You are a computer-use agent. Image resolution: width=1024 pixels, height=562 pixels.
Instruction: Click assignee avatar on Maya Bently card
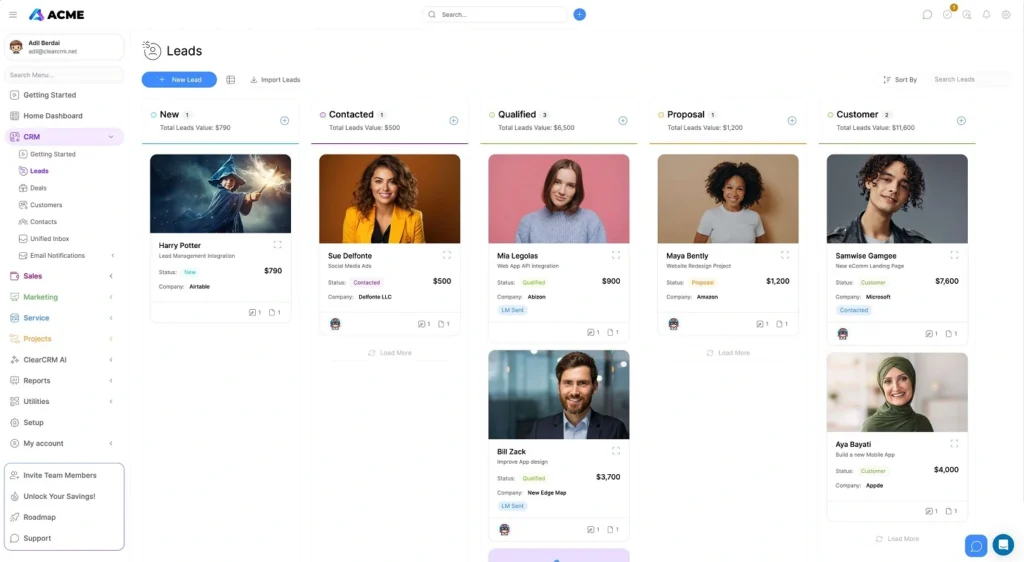click(674, 324)
